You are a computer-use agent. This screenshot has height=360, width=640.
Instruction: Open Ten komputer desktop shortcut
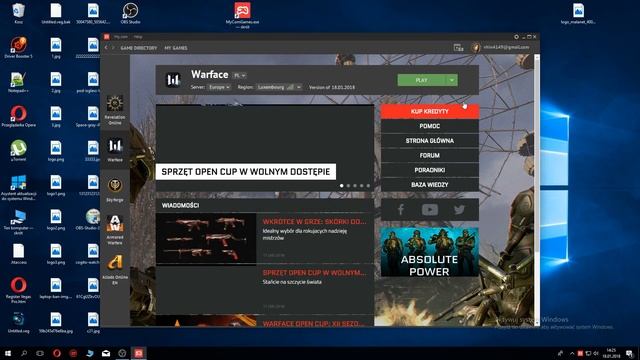pos(18,222)
